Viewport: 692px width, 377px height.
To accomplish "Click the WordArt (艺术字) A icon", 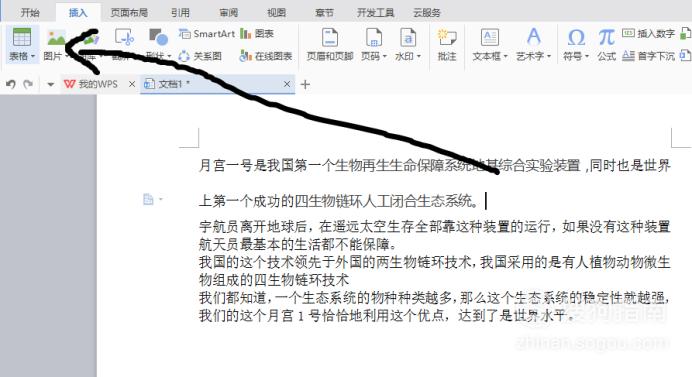I will (534, 37).
